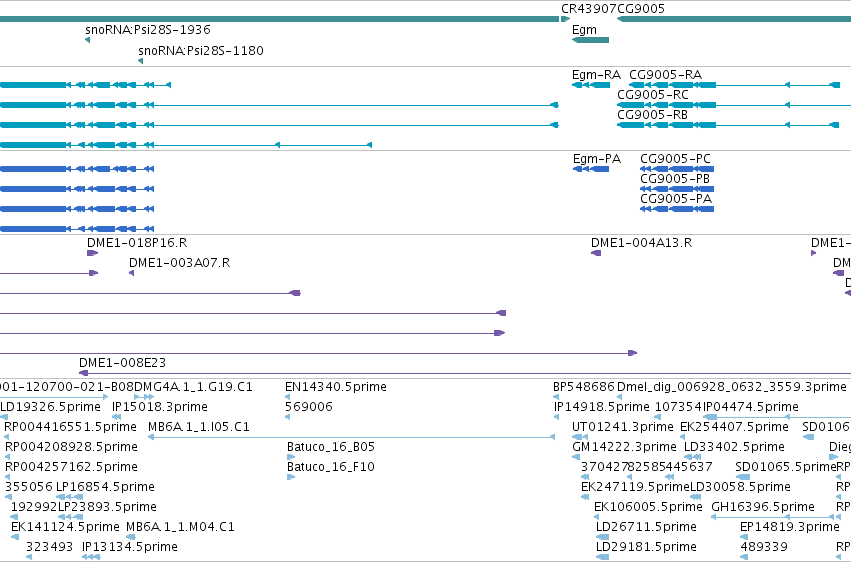
Task: Click the 355056 EST label
Action: (x=29, y=488)
